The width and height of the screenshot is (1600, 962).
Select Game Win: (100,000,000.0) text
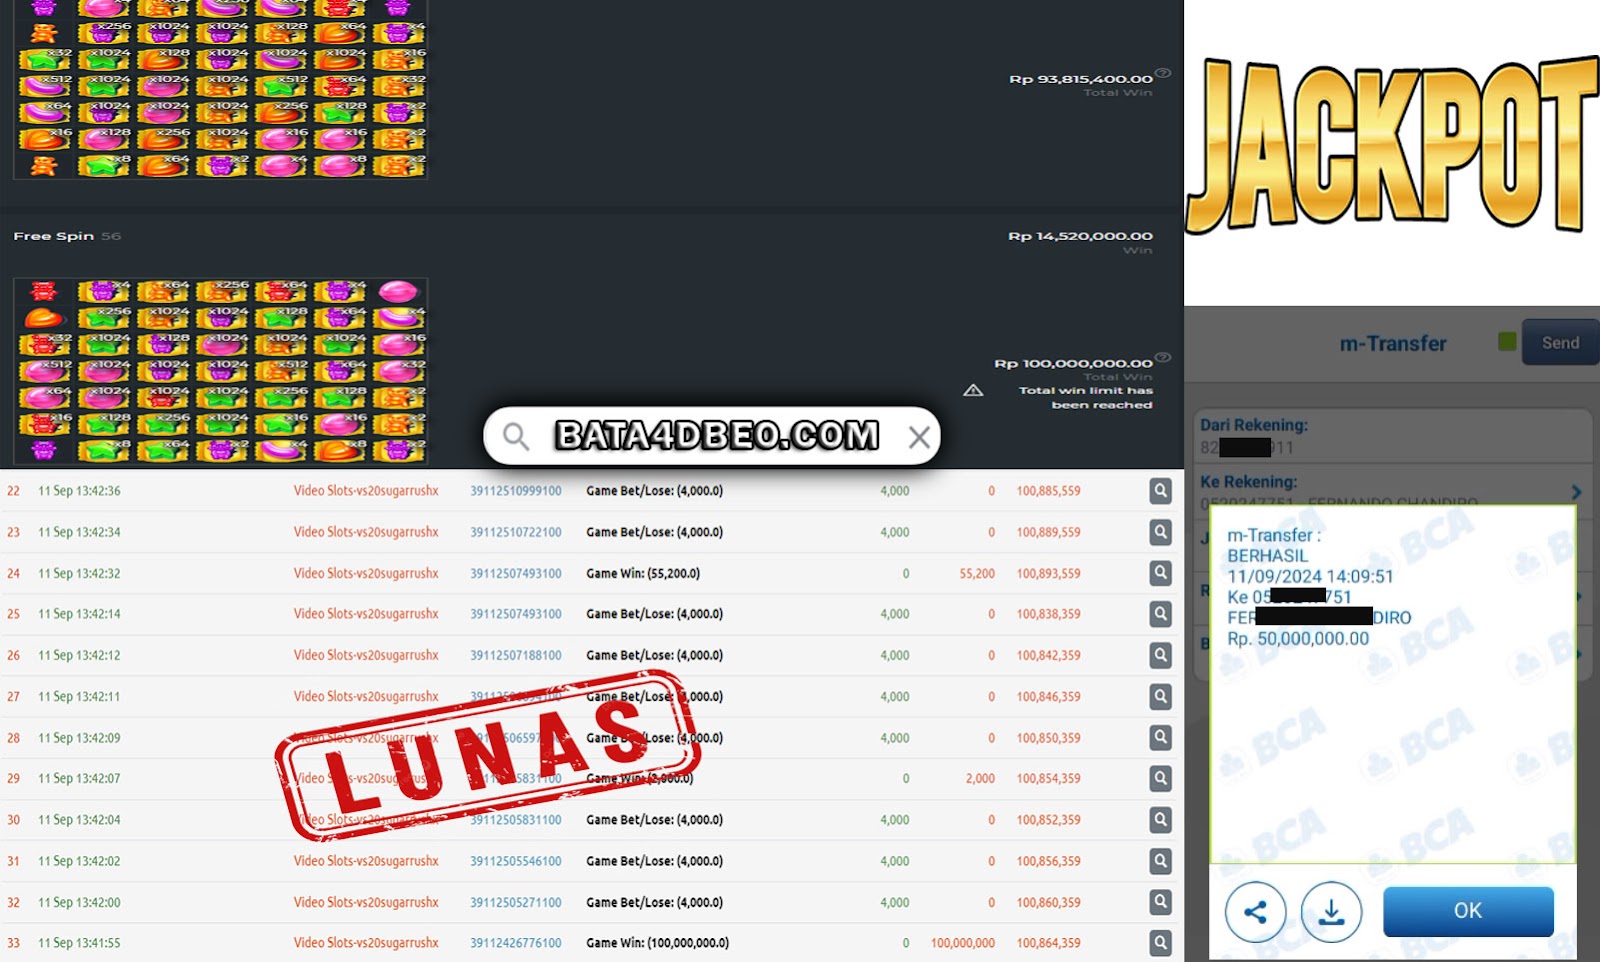(657, 943)
